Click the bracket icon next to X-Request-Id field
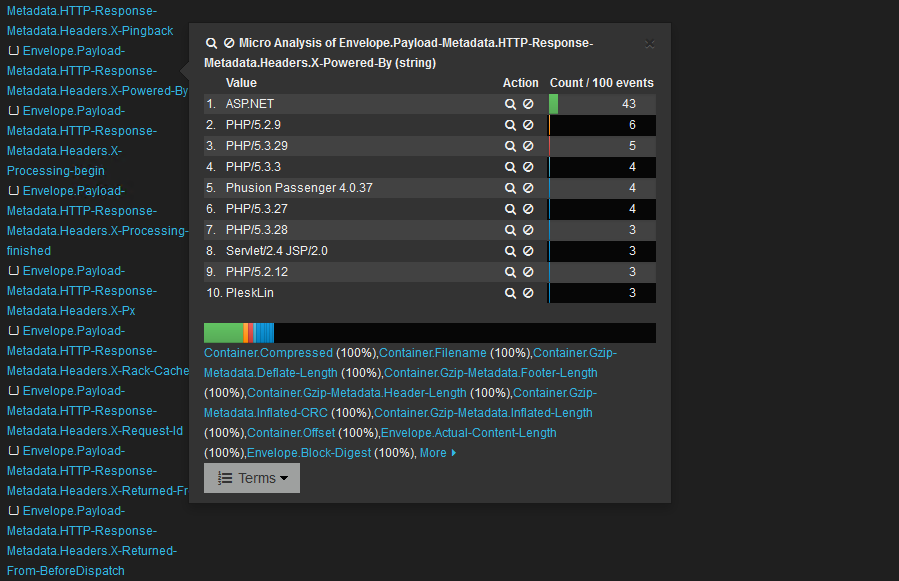 pyautogui.click(x=14, y=391)
